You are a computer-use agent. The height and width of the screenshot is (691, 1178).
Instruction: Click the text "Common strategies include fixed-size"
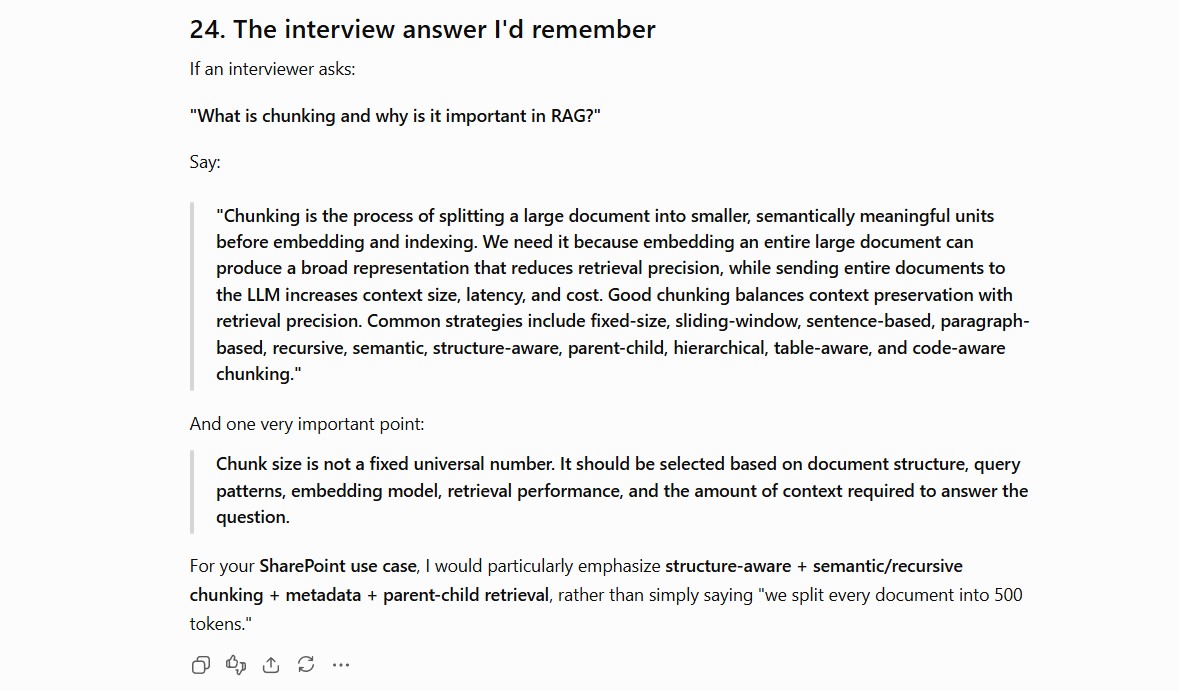point(517,321)
